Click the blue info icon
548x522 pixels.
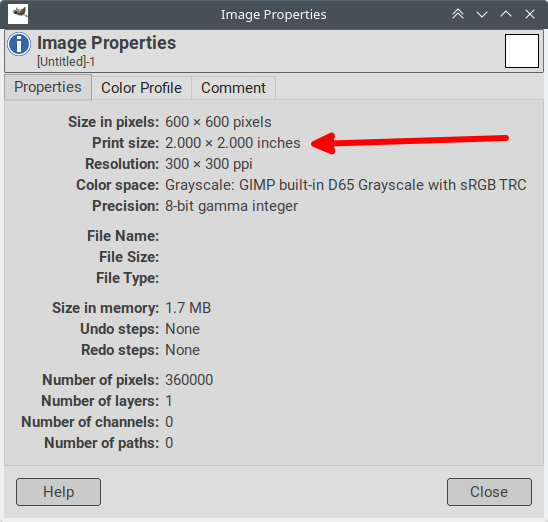tap(19, 44)
